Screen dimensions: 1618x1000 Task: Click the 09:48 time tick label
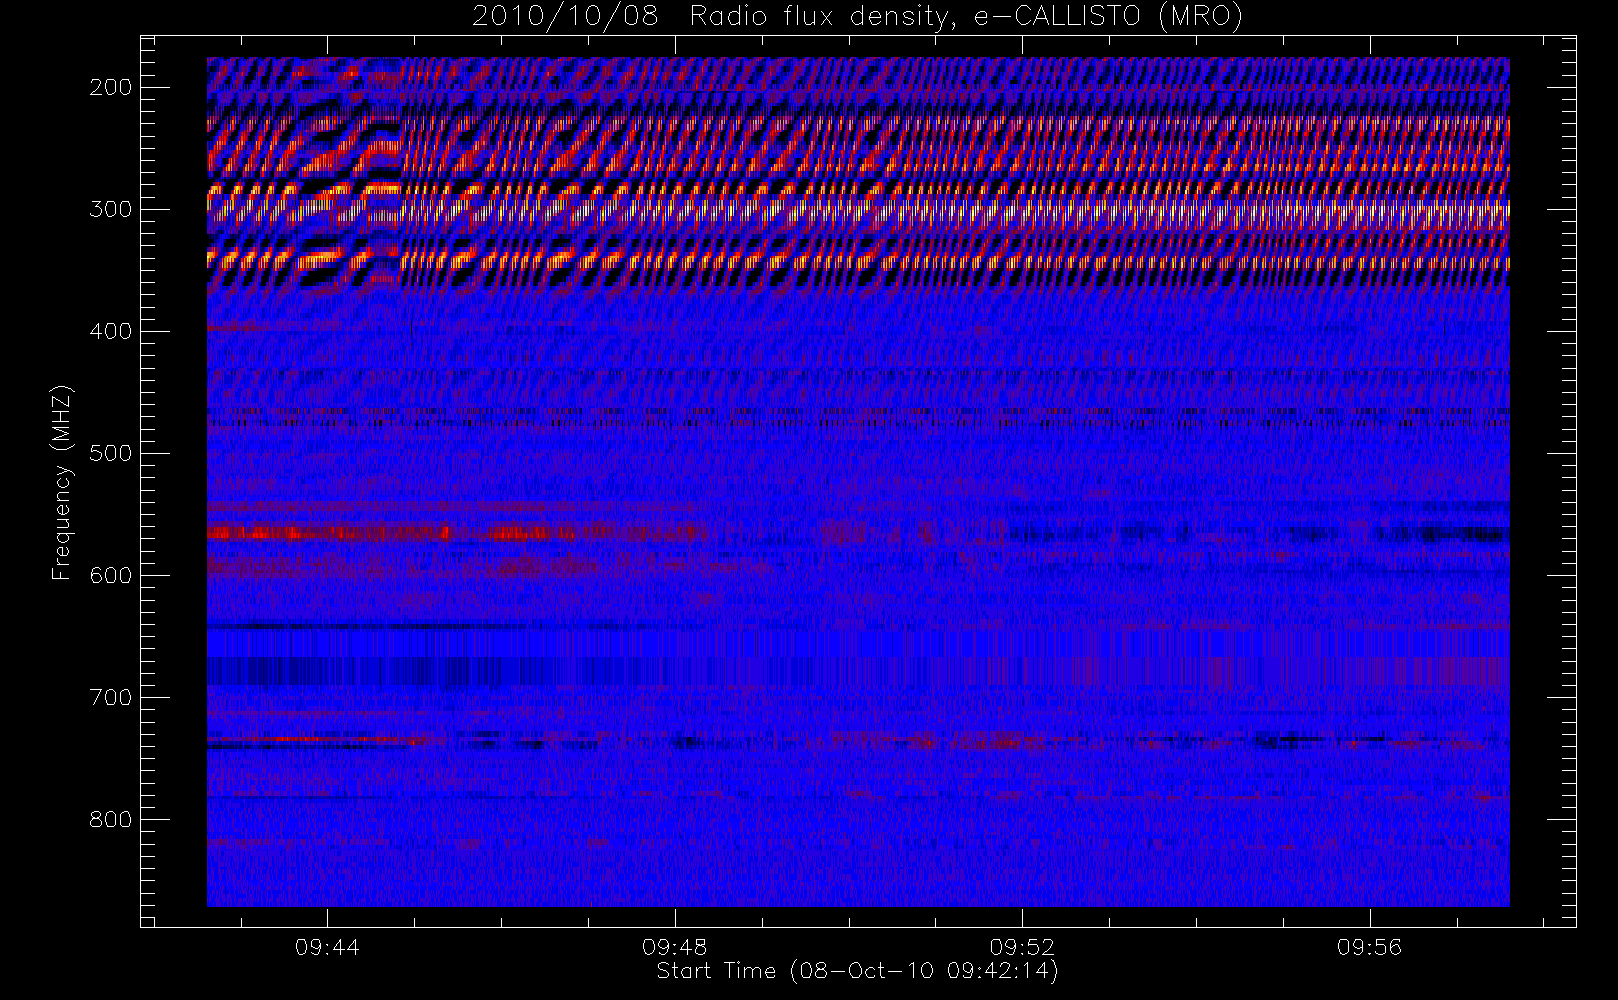point(674,946)
